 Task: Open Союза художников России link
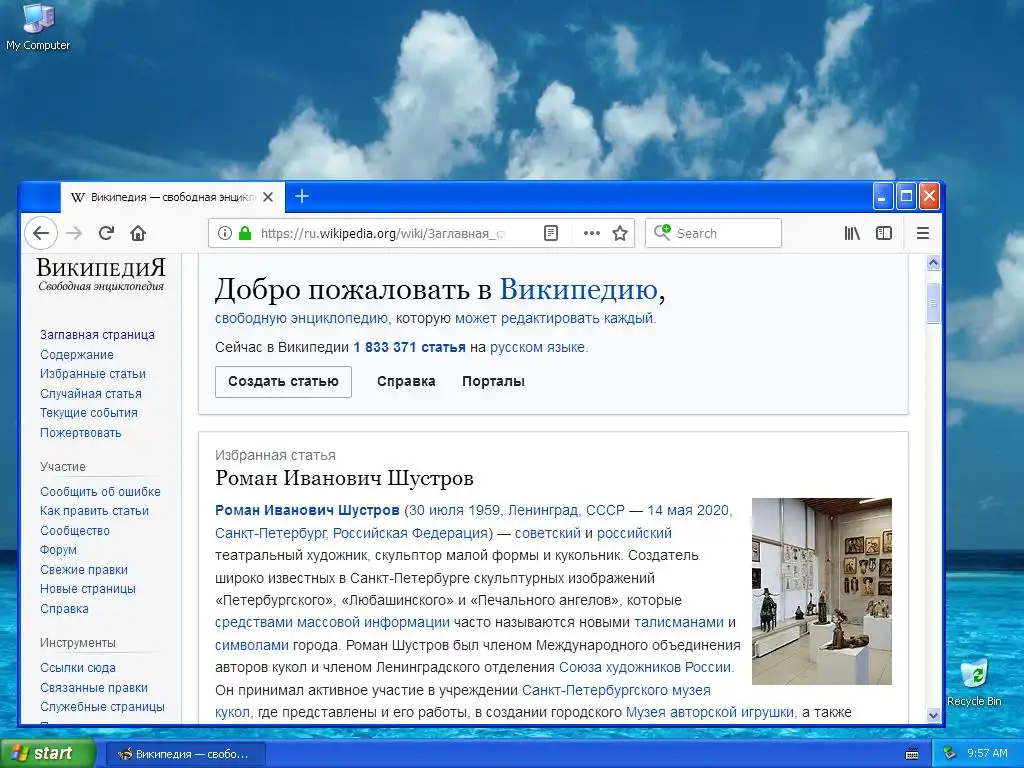click(645, 667)
